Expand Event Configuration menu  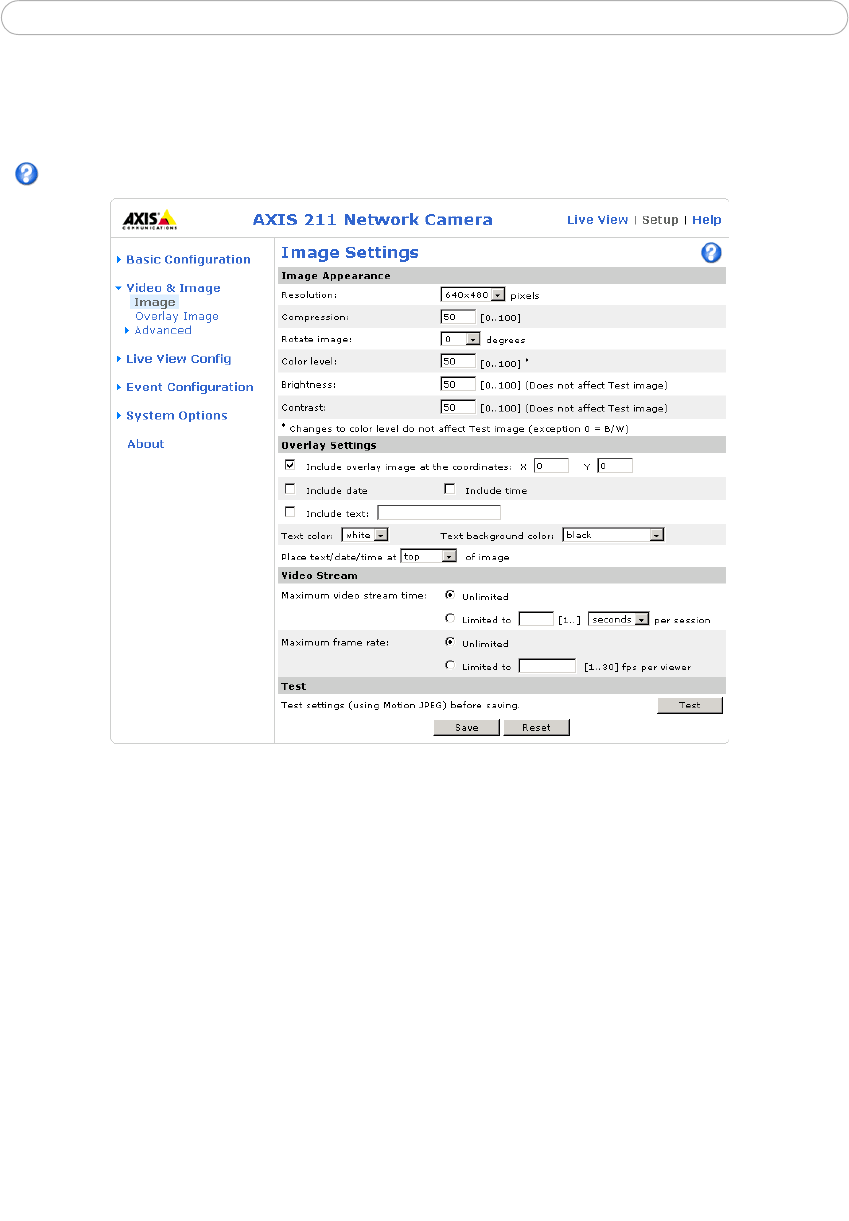coord(185,387)
